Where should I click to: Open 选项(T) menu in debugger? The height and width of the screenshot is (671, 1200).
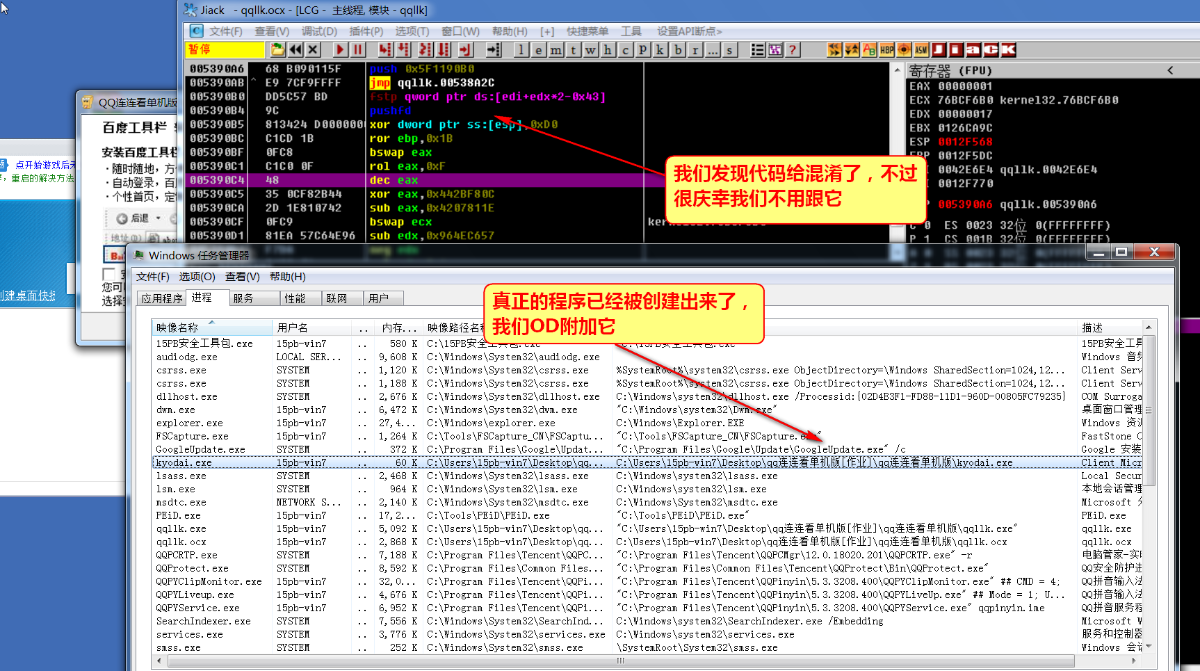tap(413, 31)
